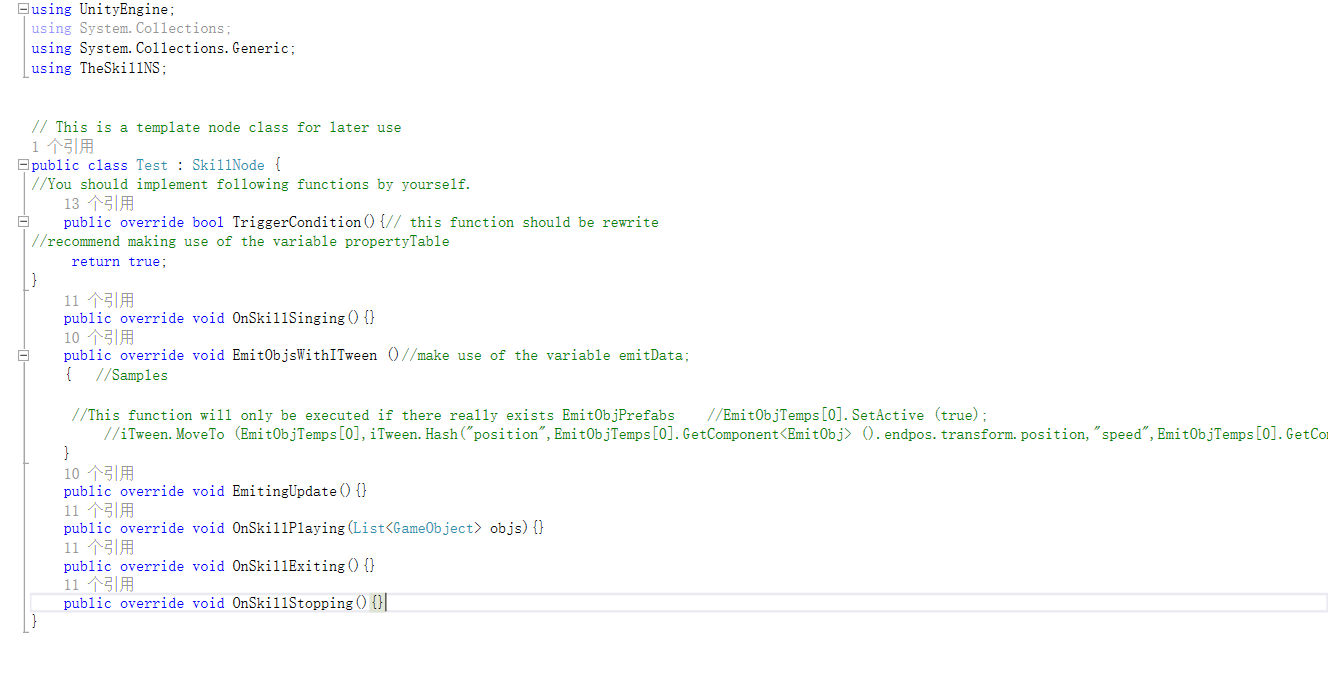Collapse the EmitObjsWithITween method
Viewport: 1329px width, 677px height.
coord(24,355)
